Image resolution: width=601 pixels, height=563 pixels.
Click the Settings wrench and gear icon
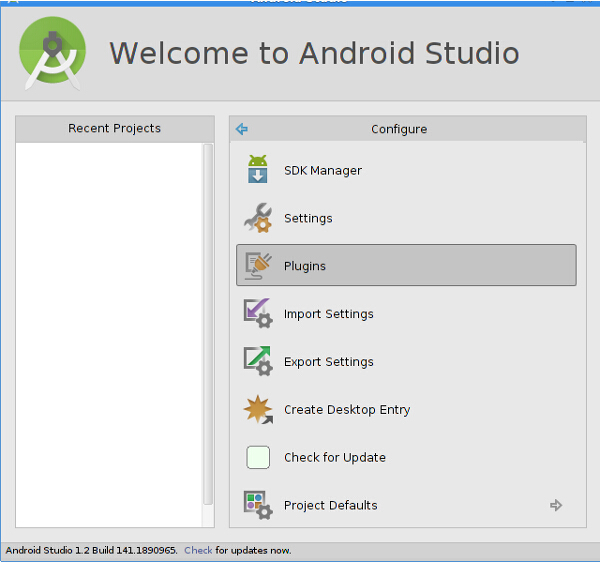[x=258, y=218]
